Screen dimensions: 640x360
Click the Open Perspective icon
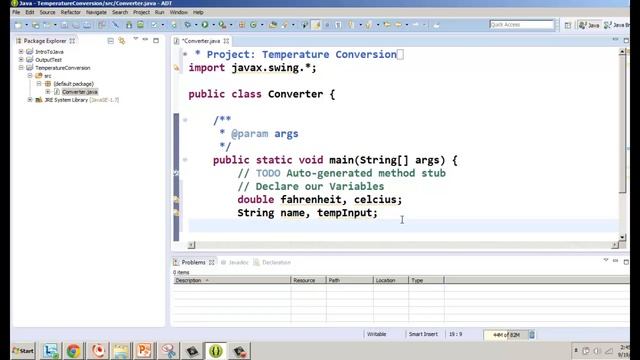point(568,25)
